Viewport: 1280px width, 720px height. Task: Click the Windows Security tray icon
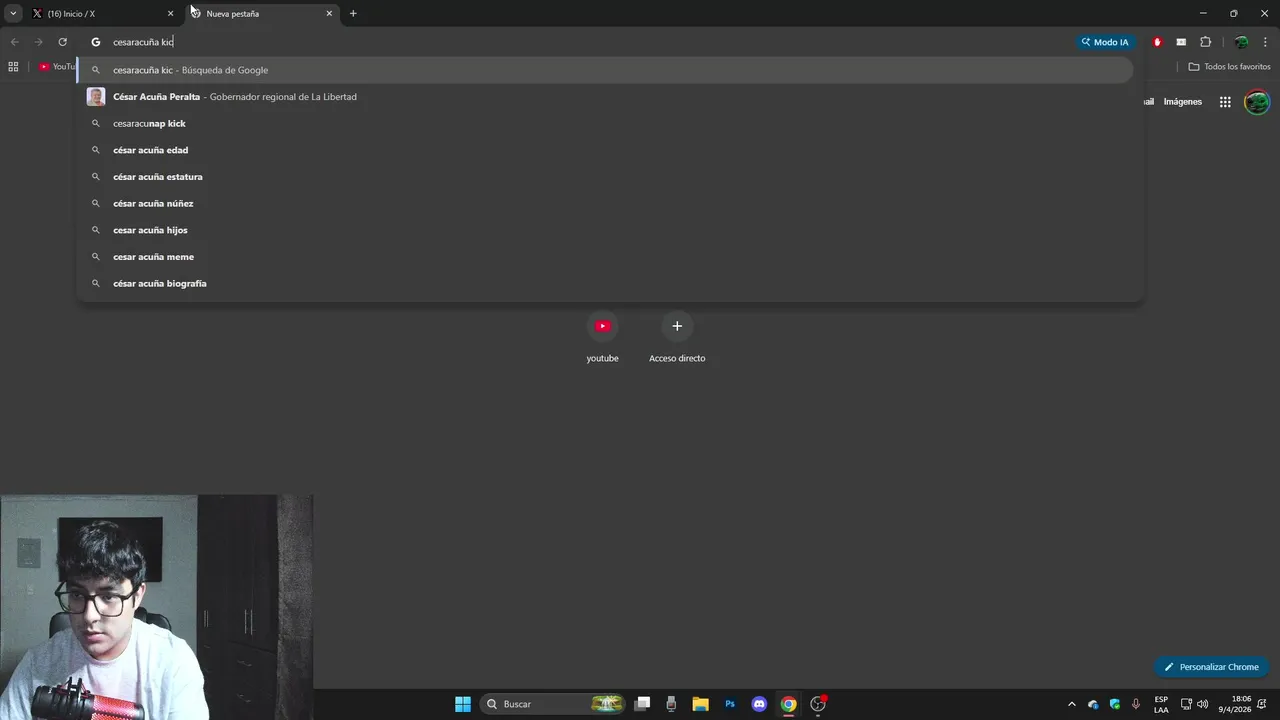click(x=1115, y=704)
